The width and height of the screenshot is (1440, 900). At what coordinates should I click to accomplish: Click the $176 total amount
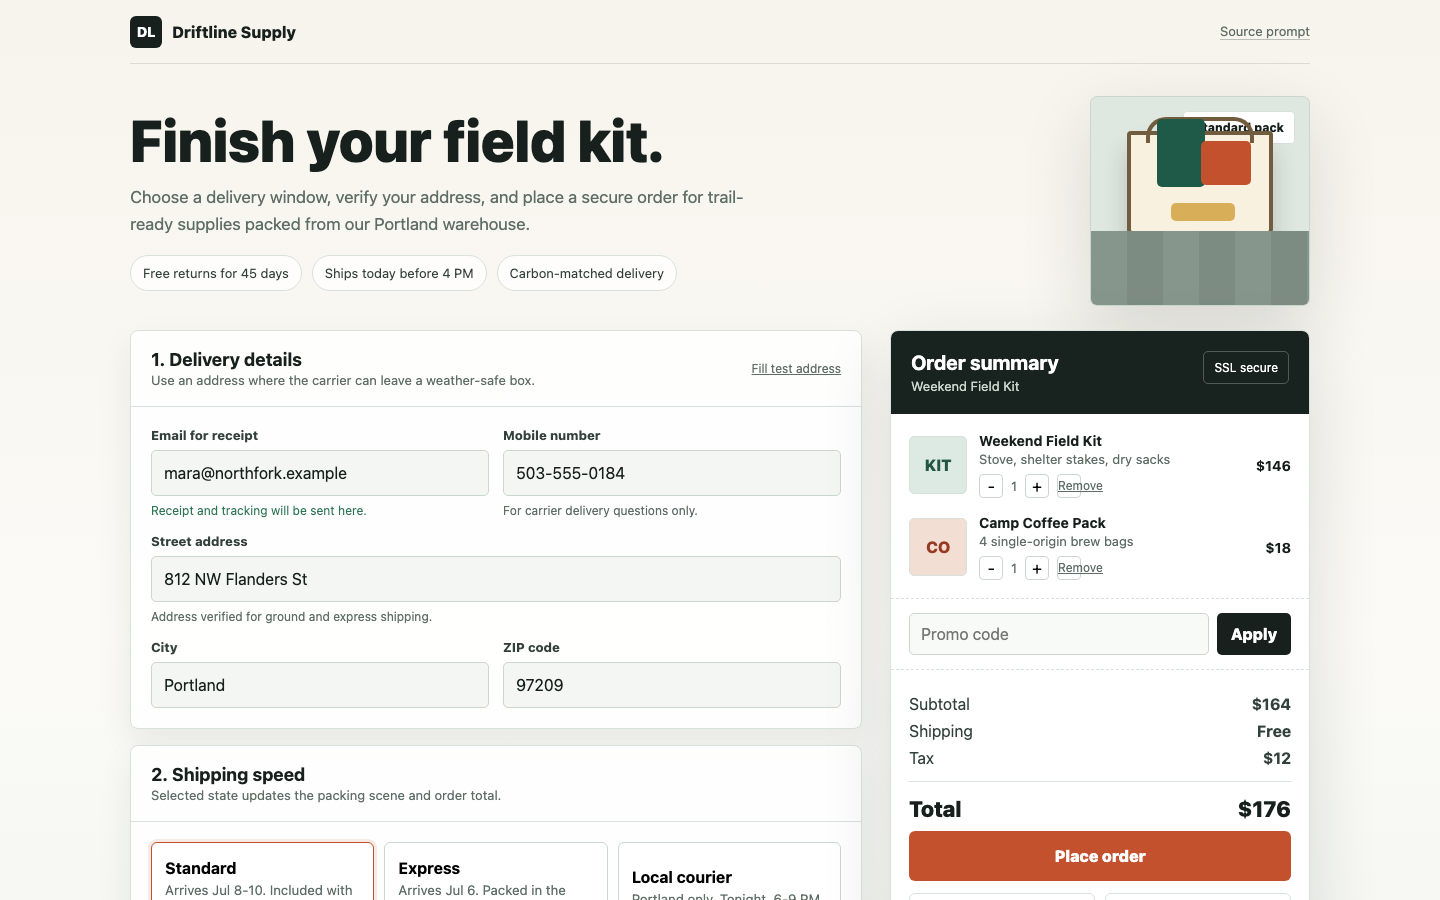pos(1264,809)
